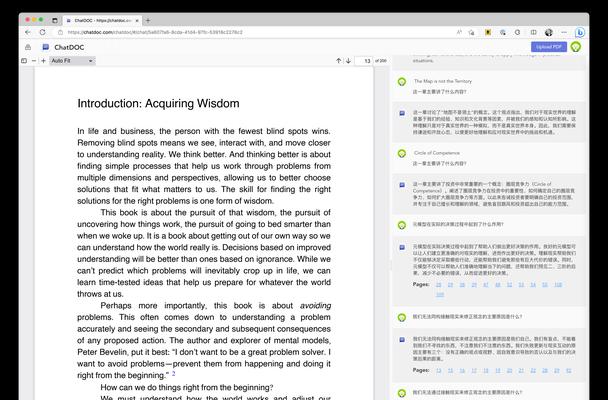This screenshot has height=400, width=608.
Task: Activate the Read Aloud icon in address bar
Action: click(459, 32)
